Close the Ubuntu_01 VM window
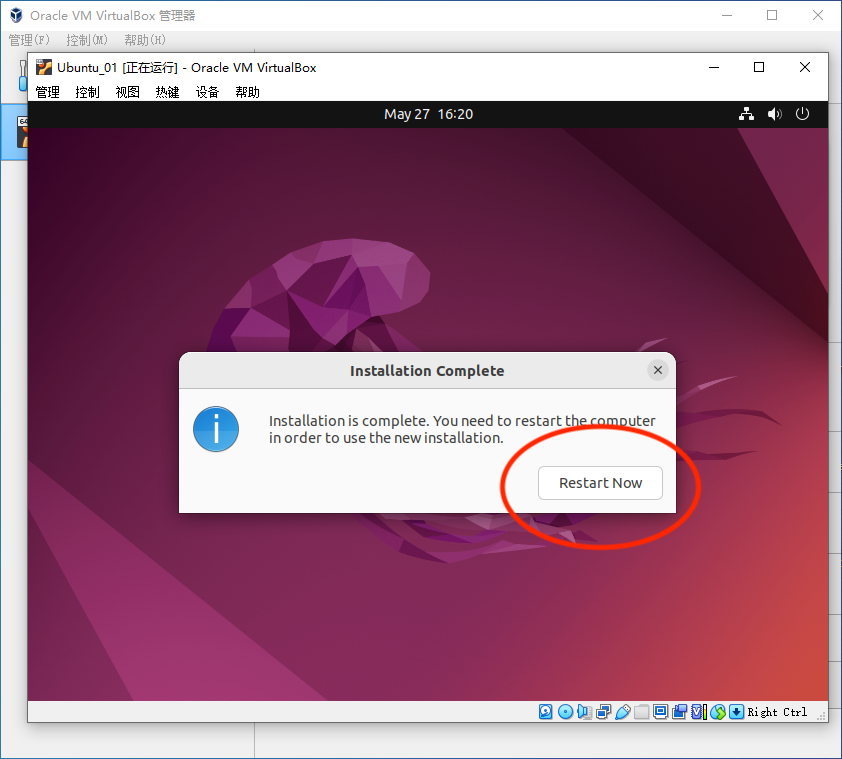 point(804,67)
